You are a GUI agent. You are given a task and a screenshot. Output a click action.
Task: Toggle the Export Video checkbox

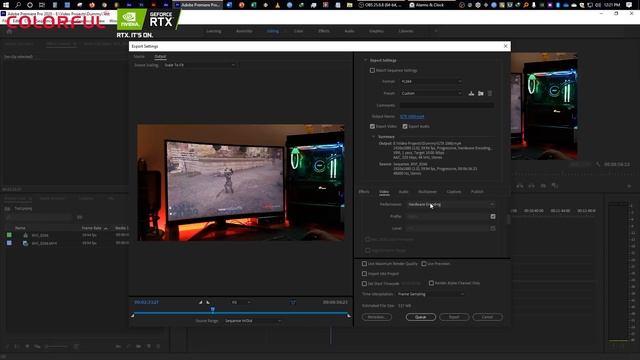[372, 127]
